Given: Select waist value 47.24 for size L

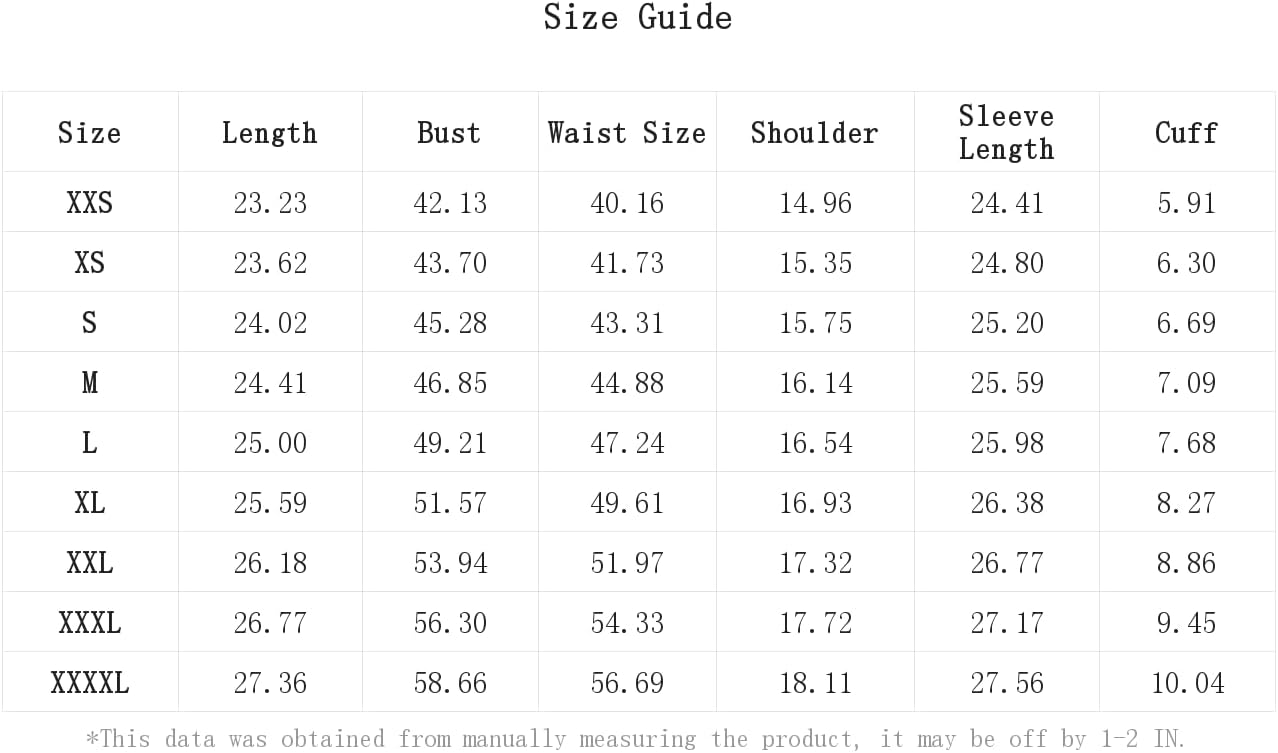Looking at the screenshot, I should (x=627, y=443).
